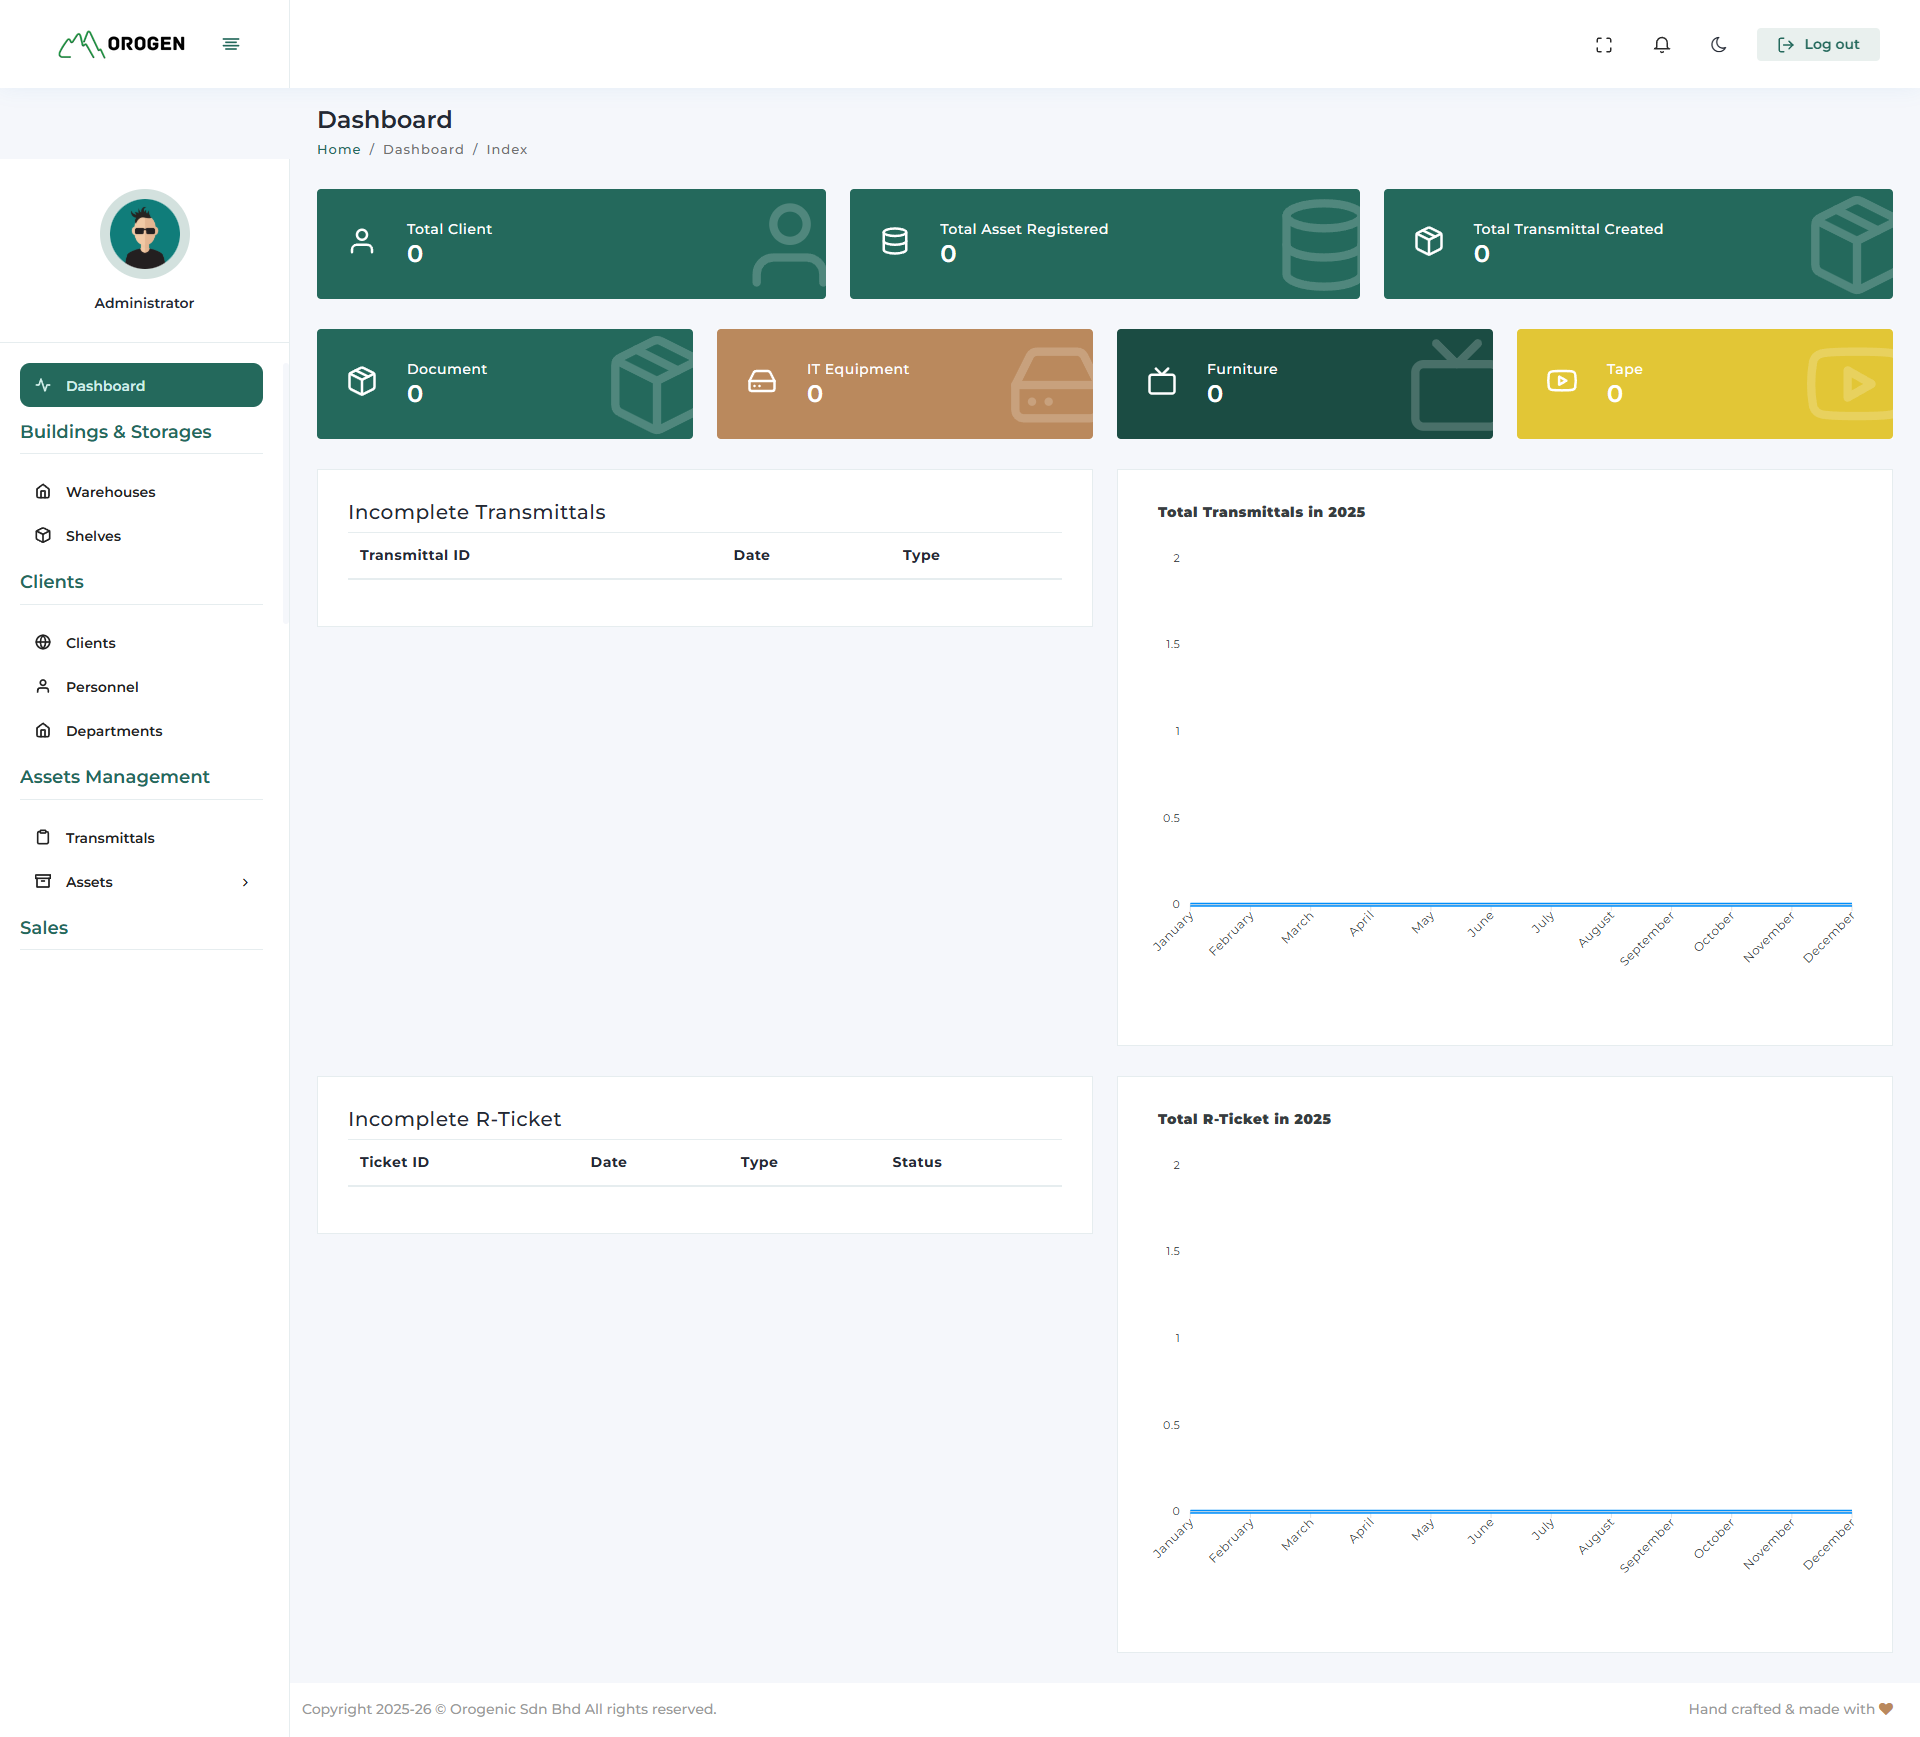The height and width of the screenshot is (1737, 1920).
Task: Toggle fullscreen mode icon
Action: point(1604,45)
